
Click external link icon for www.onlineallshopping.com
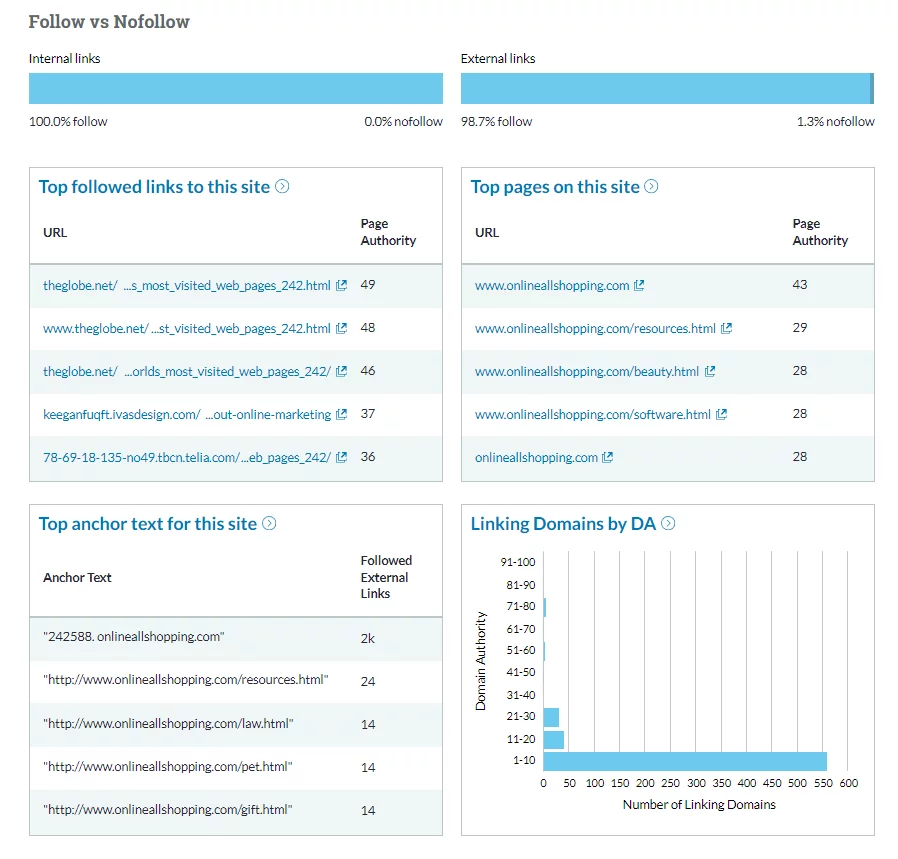[x=639, y=285]
